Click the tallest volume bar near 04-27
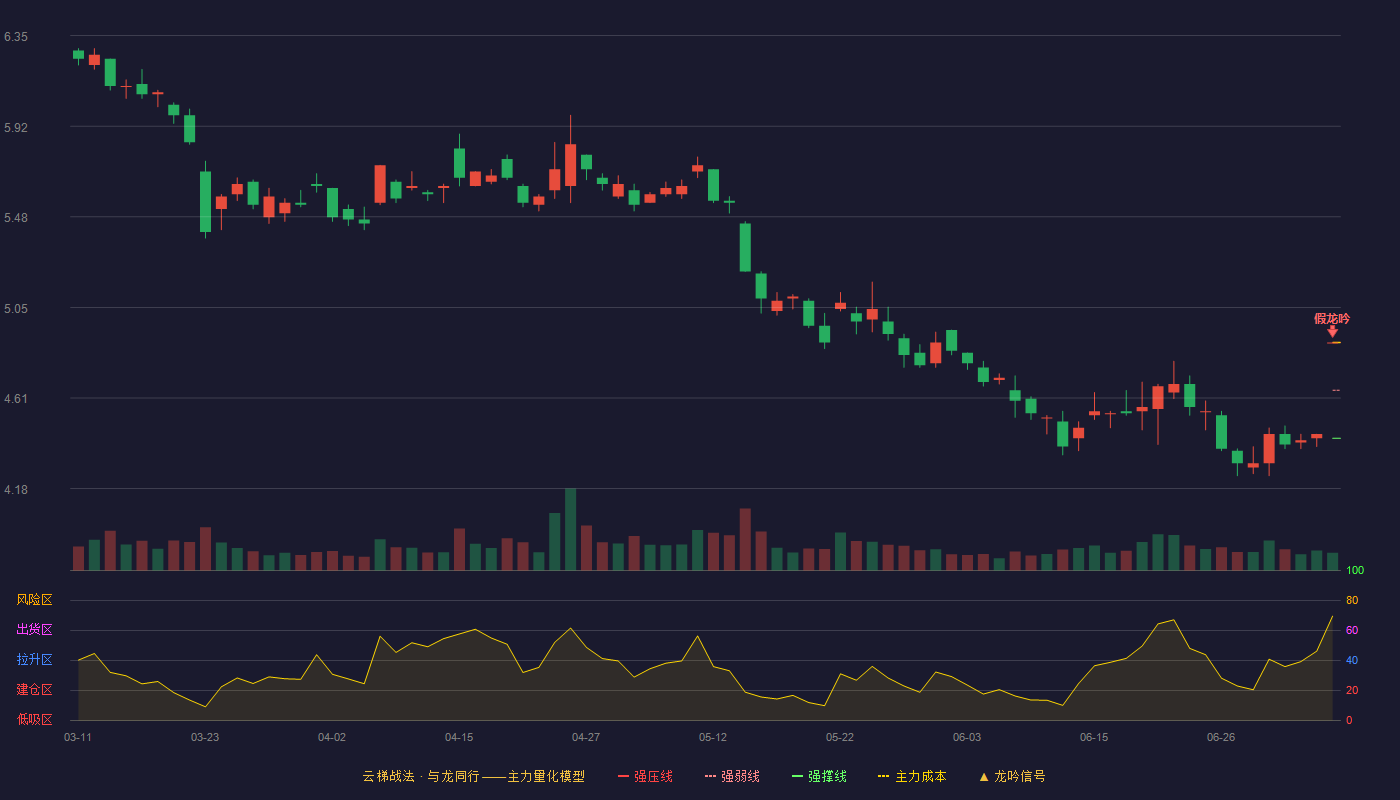The image size is (1400, 800). 570,529
